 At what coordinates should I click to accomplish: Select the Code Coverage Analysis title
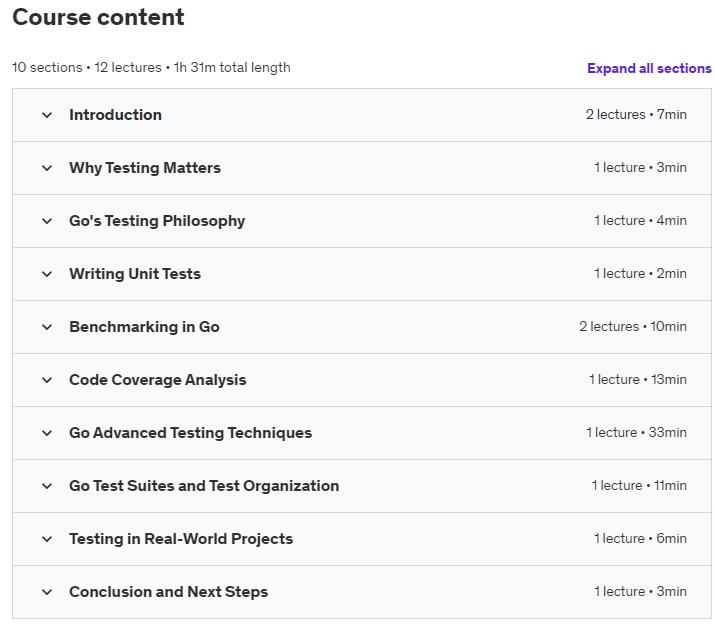pos(158,380)
